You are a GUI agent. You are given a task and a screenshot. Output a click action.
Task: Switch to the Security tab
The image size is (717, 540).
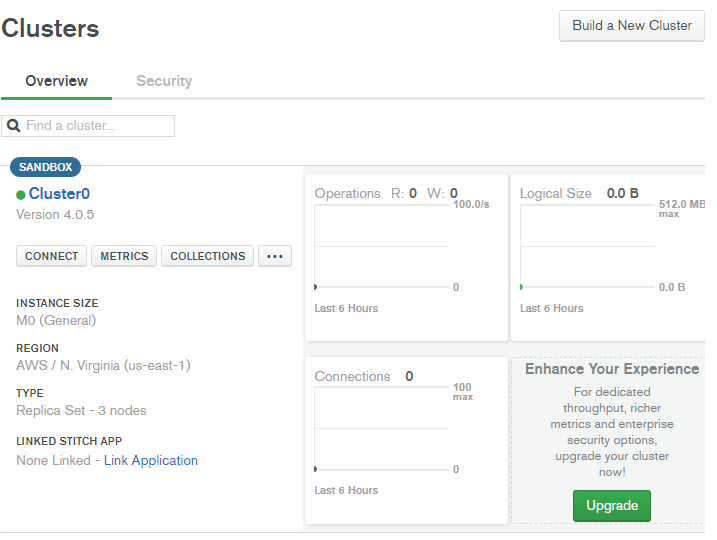164,81
